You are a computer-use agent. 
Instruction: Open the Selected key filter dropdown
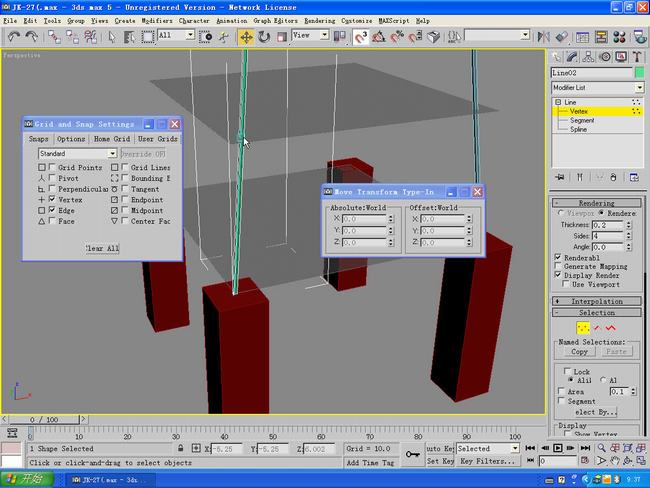(x=488, y=449)
